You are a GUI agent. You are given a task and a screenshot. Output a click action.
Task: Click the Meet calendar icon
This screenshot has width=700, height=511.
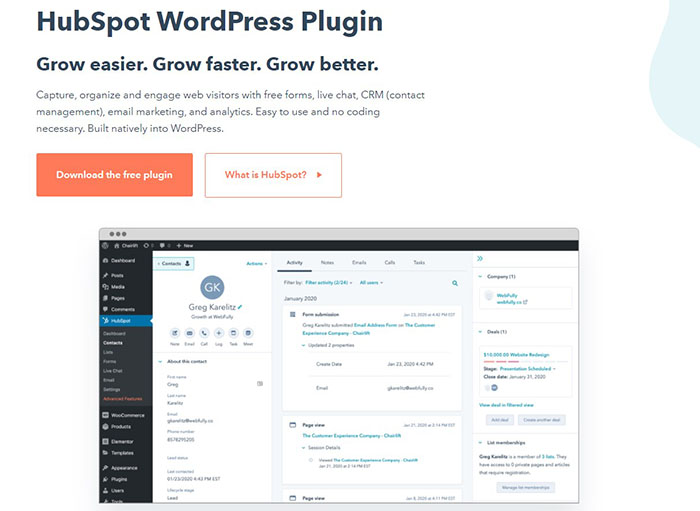click(248, 333)
